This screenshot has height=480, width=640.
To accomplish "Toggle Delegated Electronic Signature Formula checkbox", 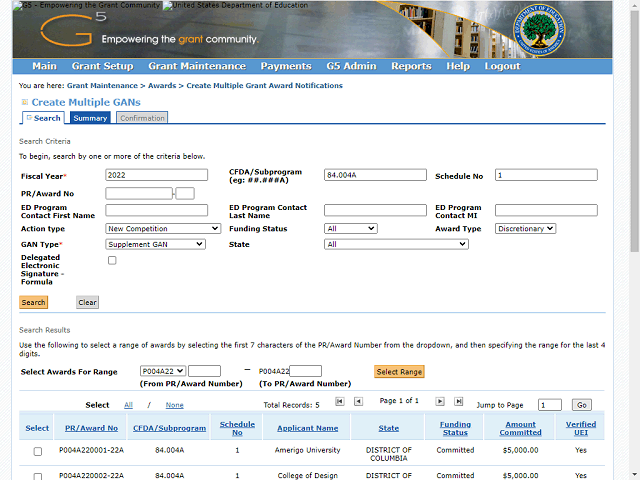I will click(112, 260).
